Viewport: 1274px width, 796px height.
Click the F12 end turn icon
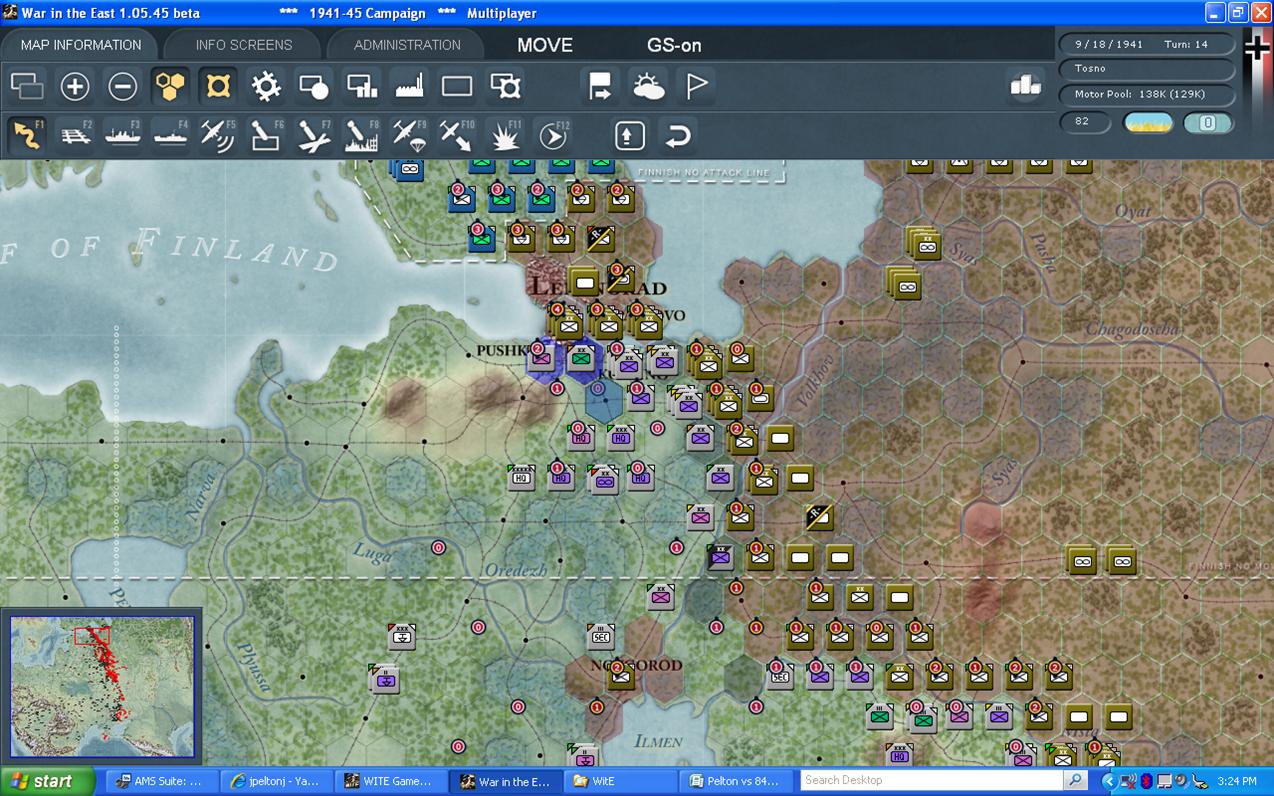click(x=553, y=135)
